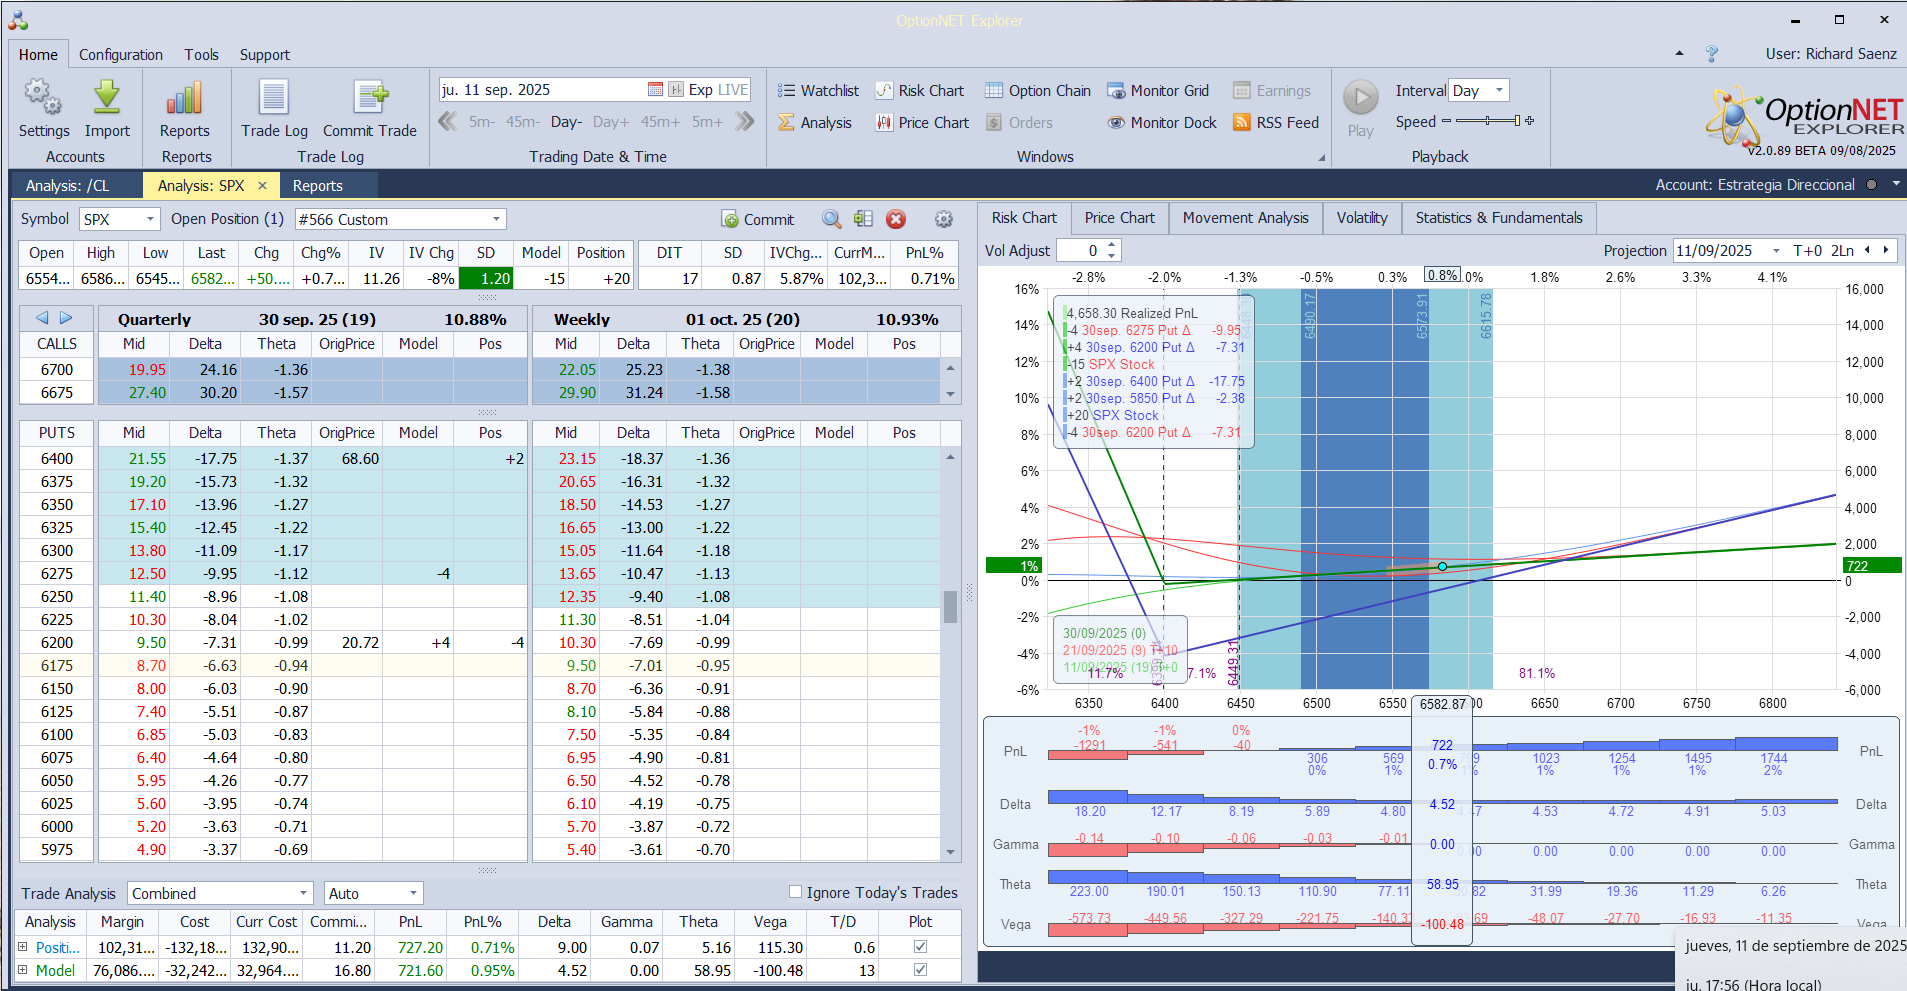
Task: Switch to the Configuration ribbon tab
Action: pos(121,55)
